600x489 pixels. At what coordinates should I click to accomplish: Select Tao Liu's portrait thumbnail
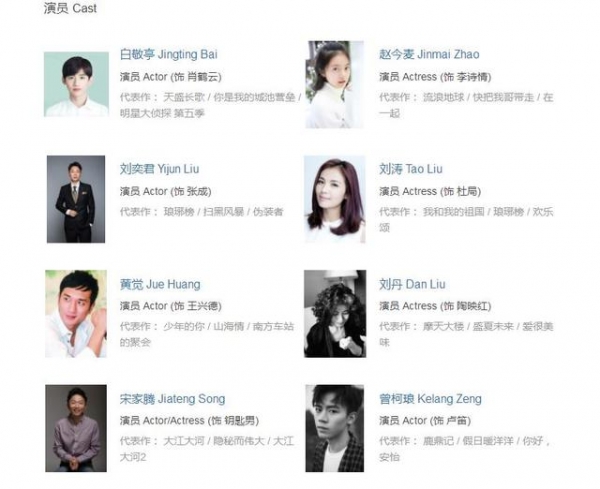click(x=335, y=199)
